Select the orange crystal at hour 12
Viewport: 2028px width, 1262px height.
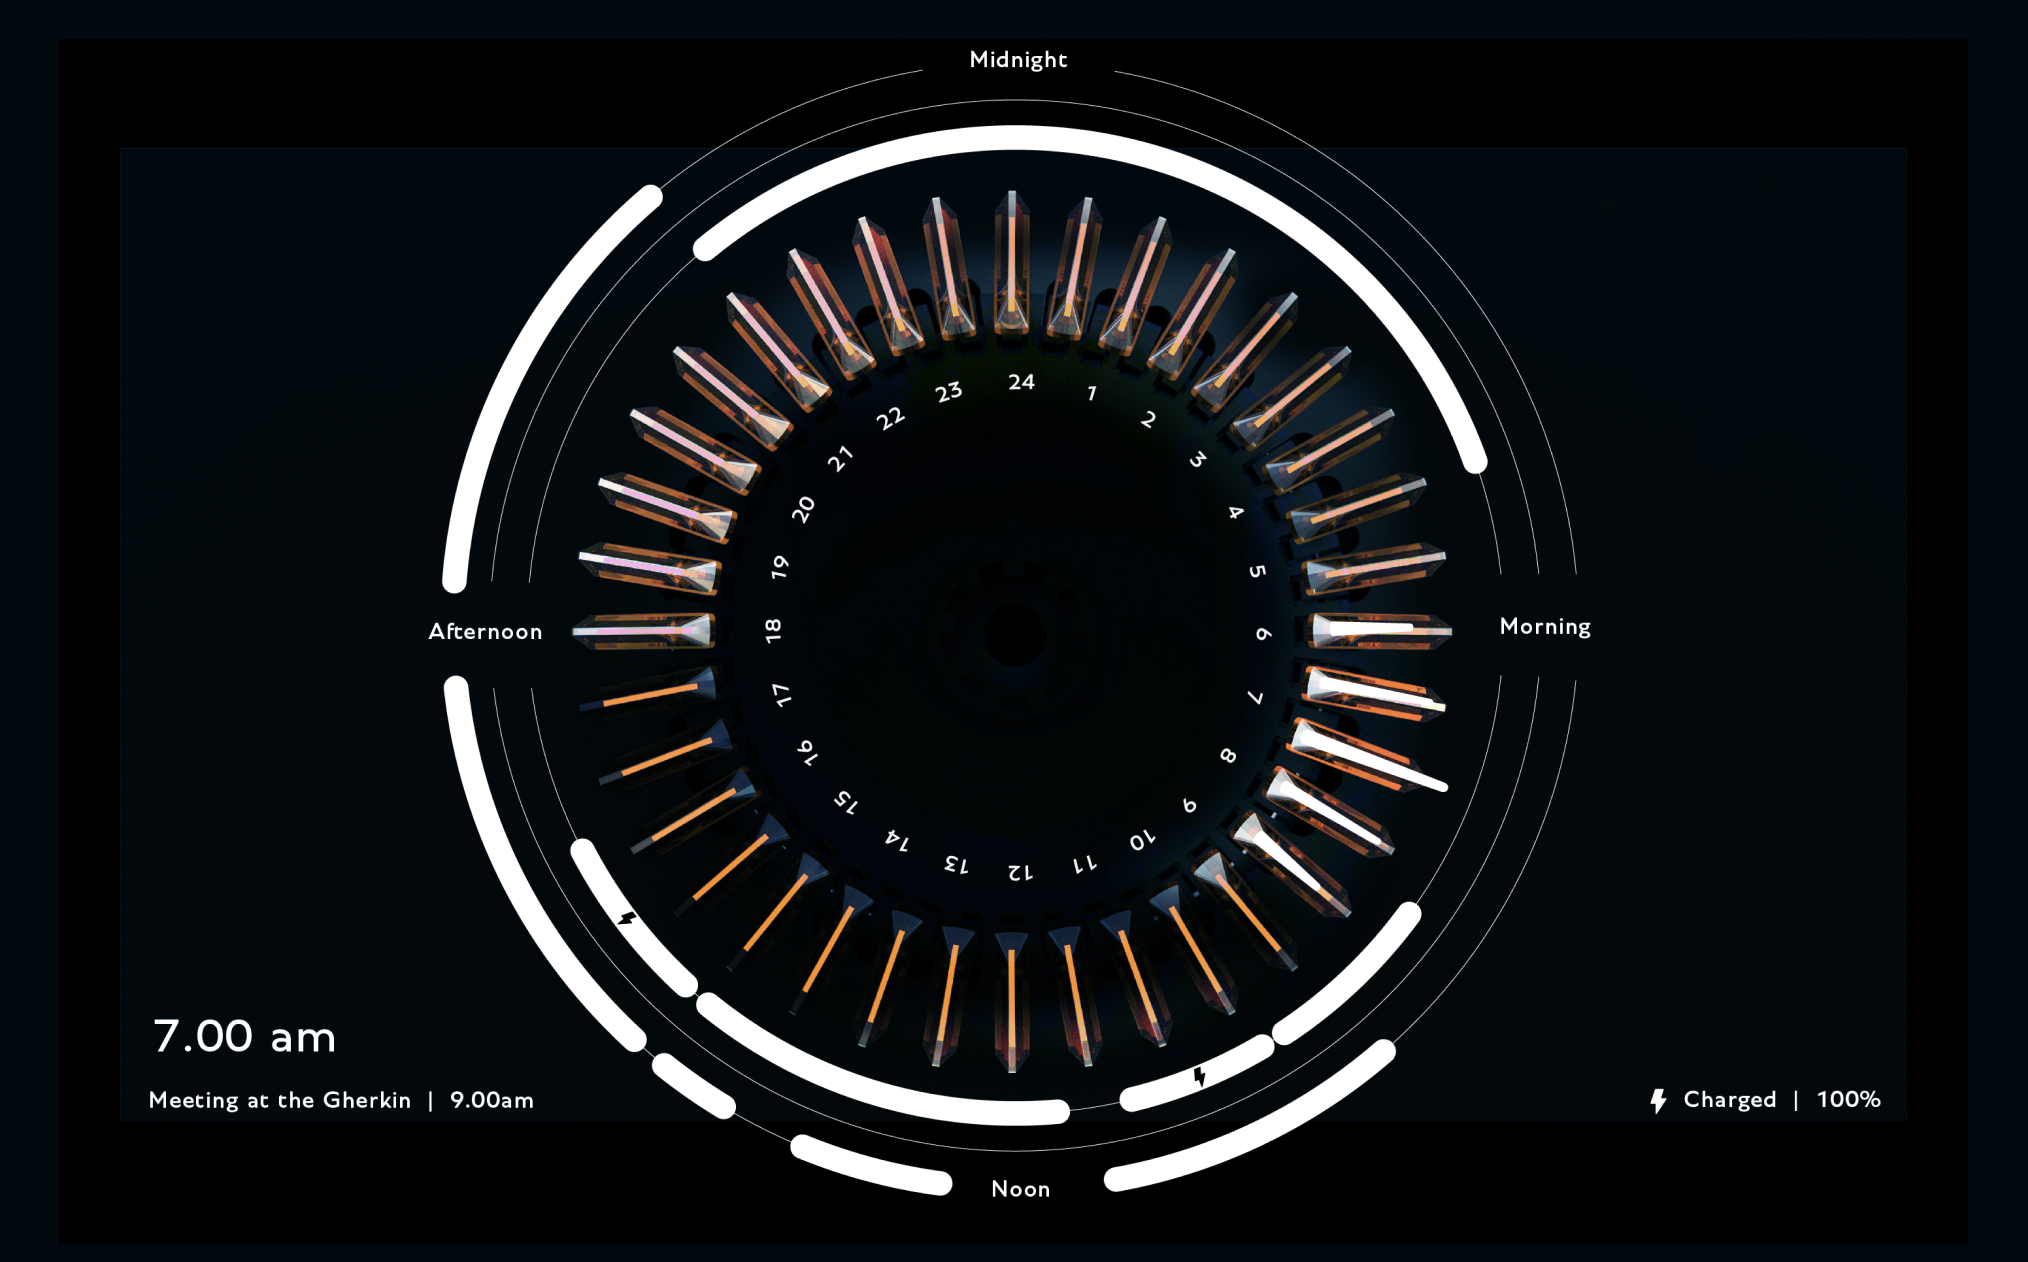tap(1012, 1000)
